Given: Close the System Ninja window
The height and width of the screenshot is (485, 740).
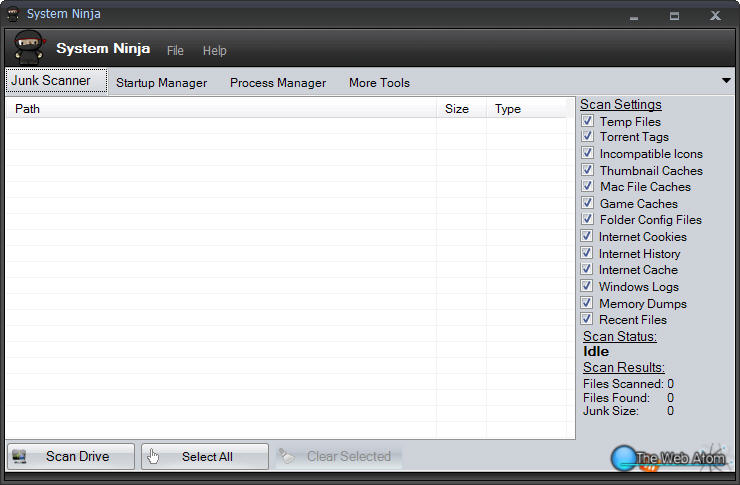Looking at the screenshot, I should pyautogui.click(x=715, y=16).
